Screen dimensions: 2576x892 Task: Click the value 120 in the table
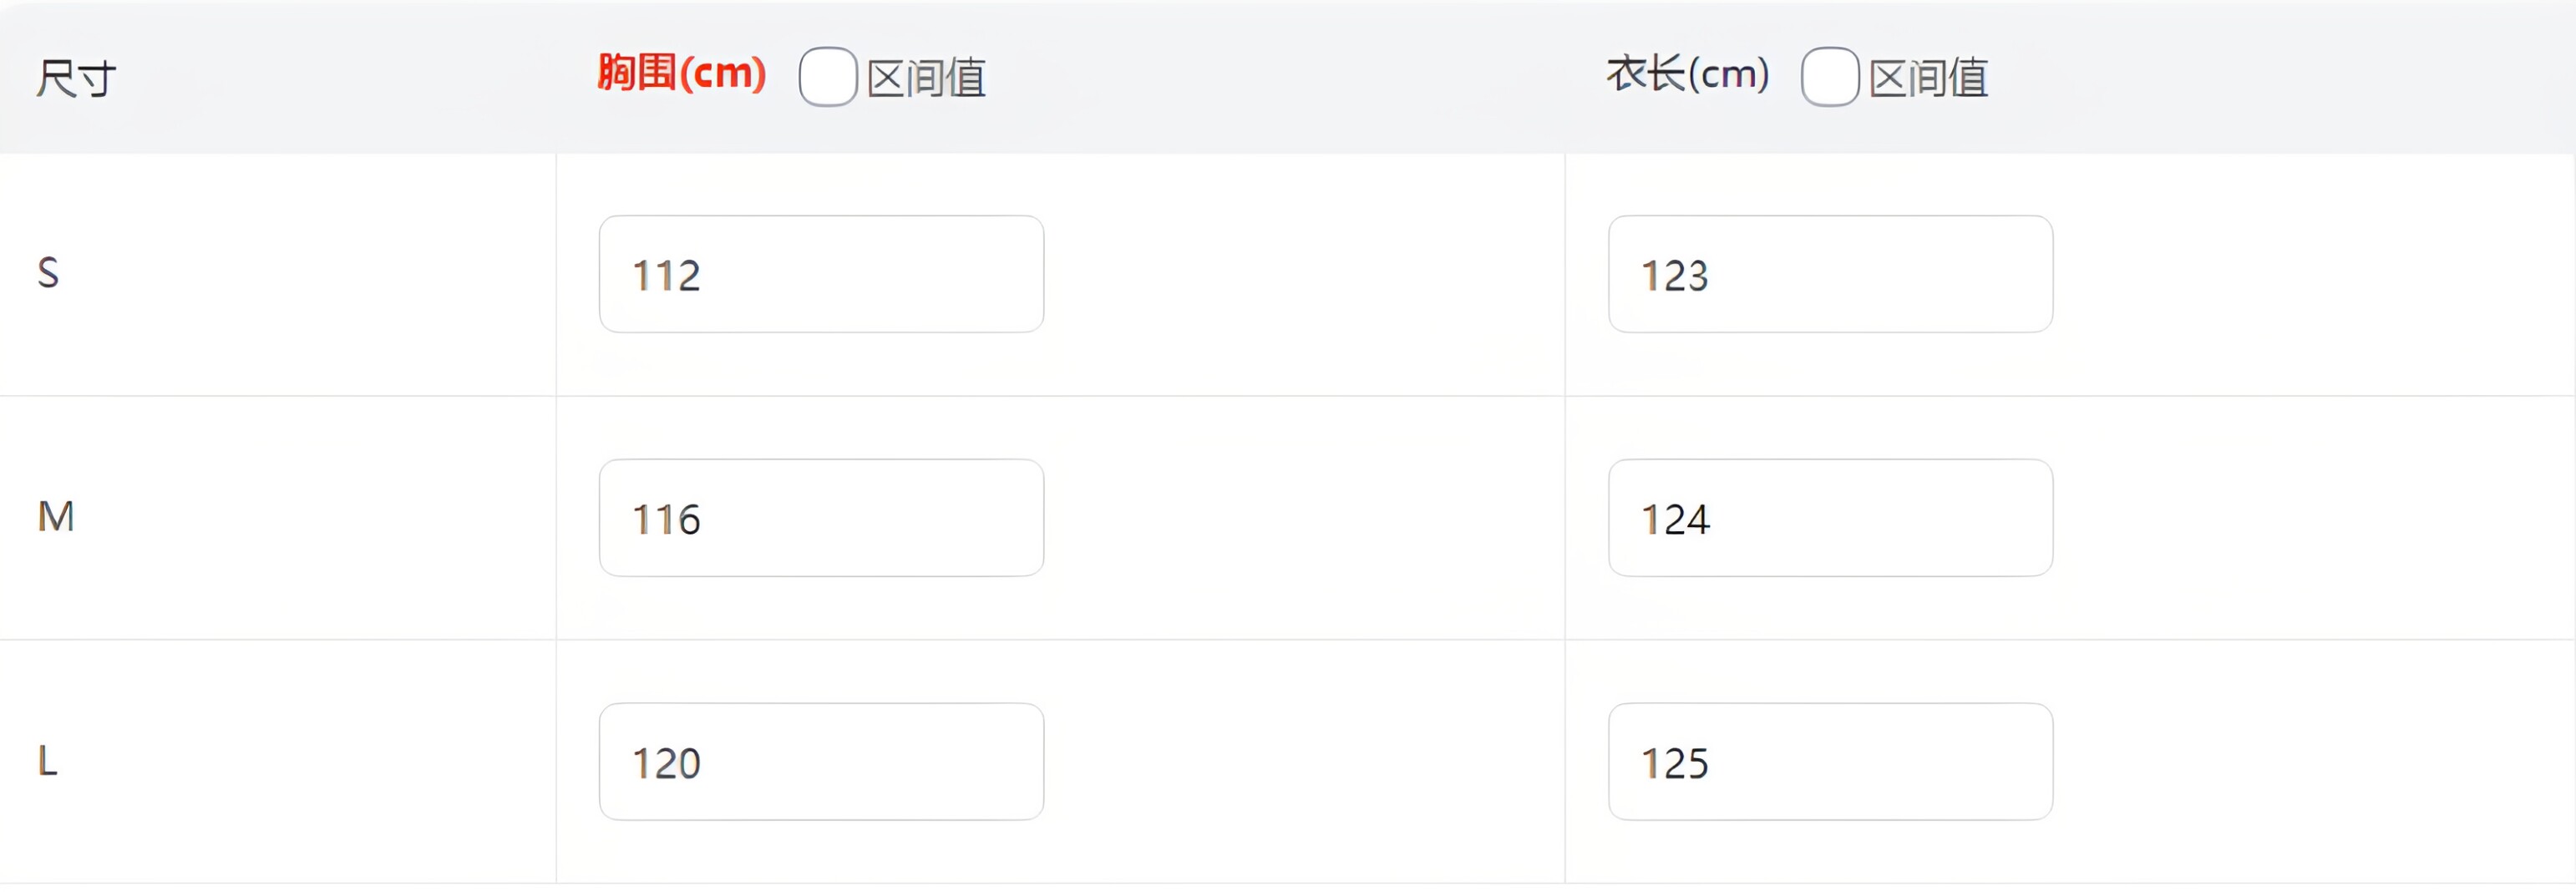click(666, 764)
